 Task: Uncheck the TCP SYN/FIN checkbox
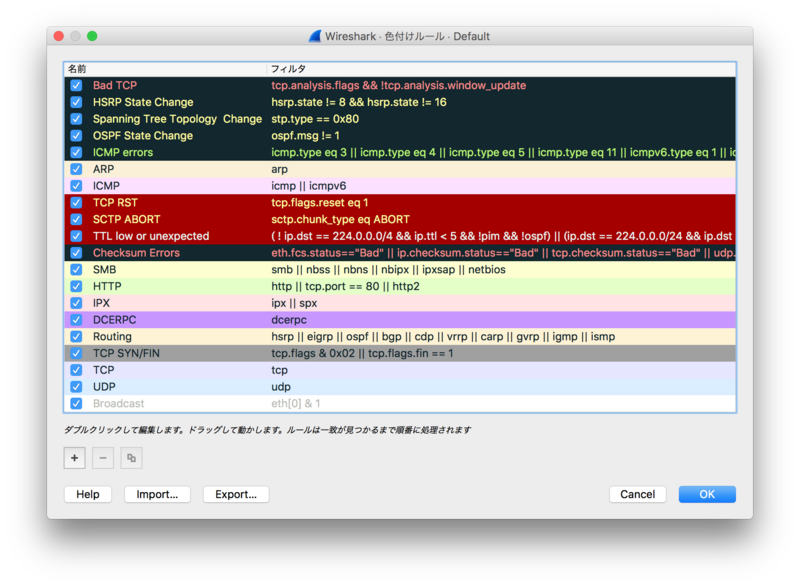coord(76,353)
